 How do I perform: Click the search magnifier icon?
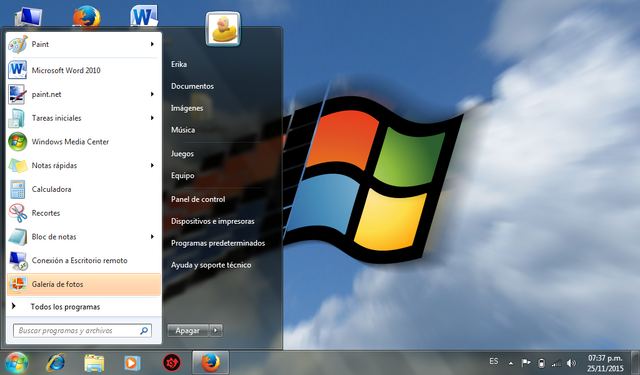click(x=144, y=331)
